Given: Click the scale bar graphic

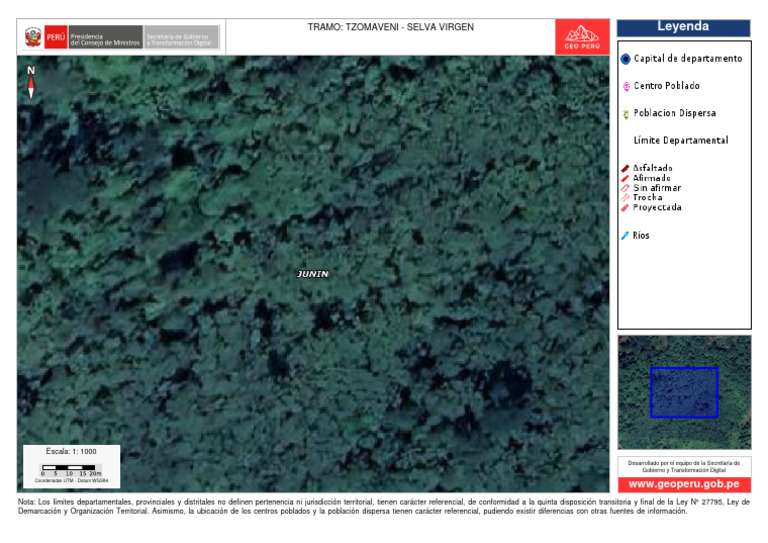Looking at the screenshot, I should [x=72, y=471].
